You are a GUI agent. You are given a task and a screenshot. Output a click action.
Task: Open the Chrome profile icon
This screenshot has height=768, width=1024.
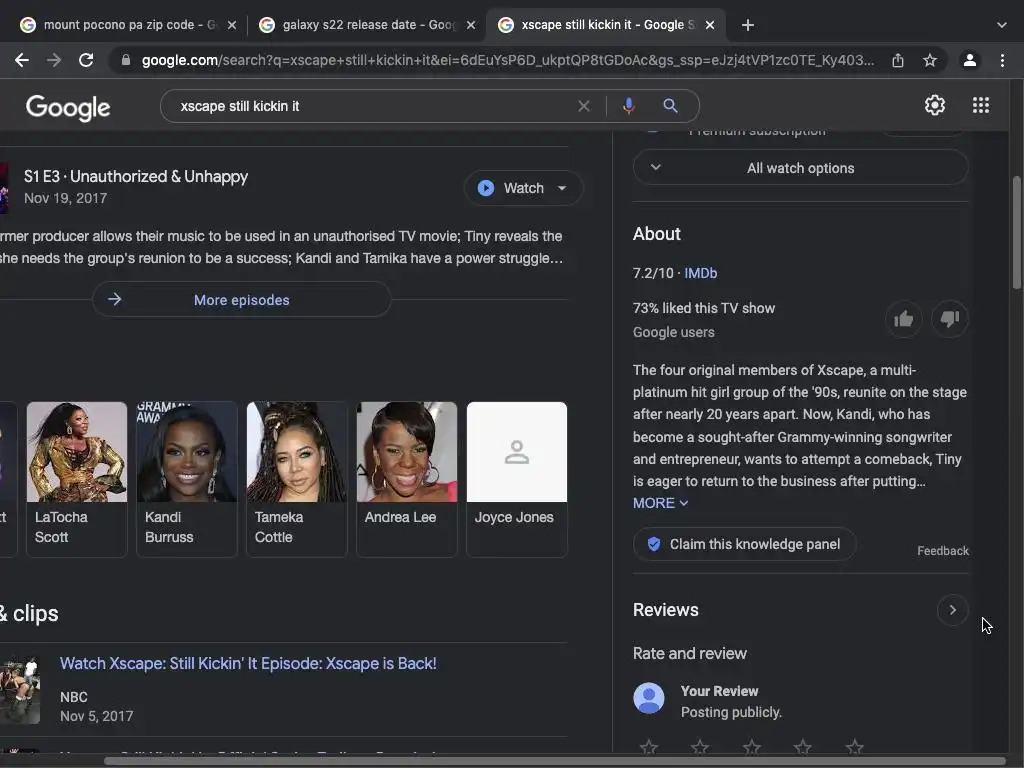970,61
